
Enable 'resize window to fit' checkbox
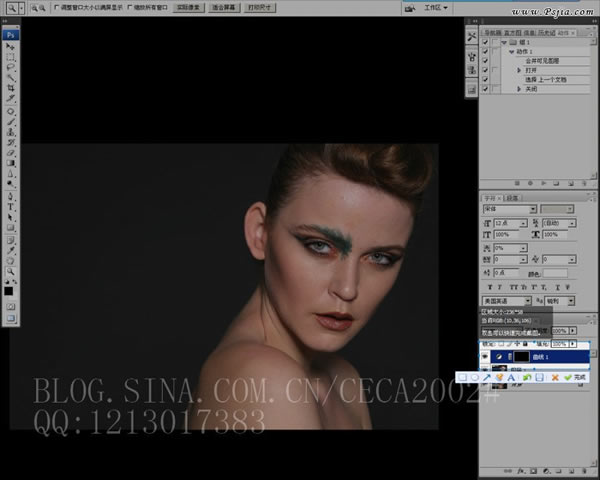tap(57, 7)
